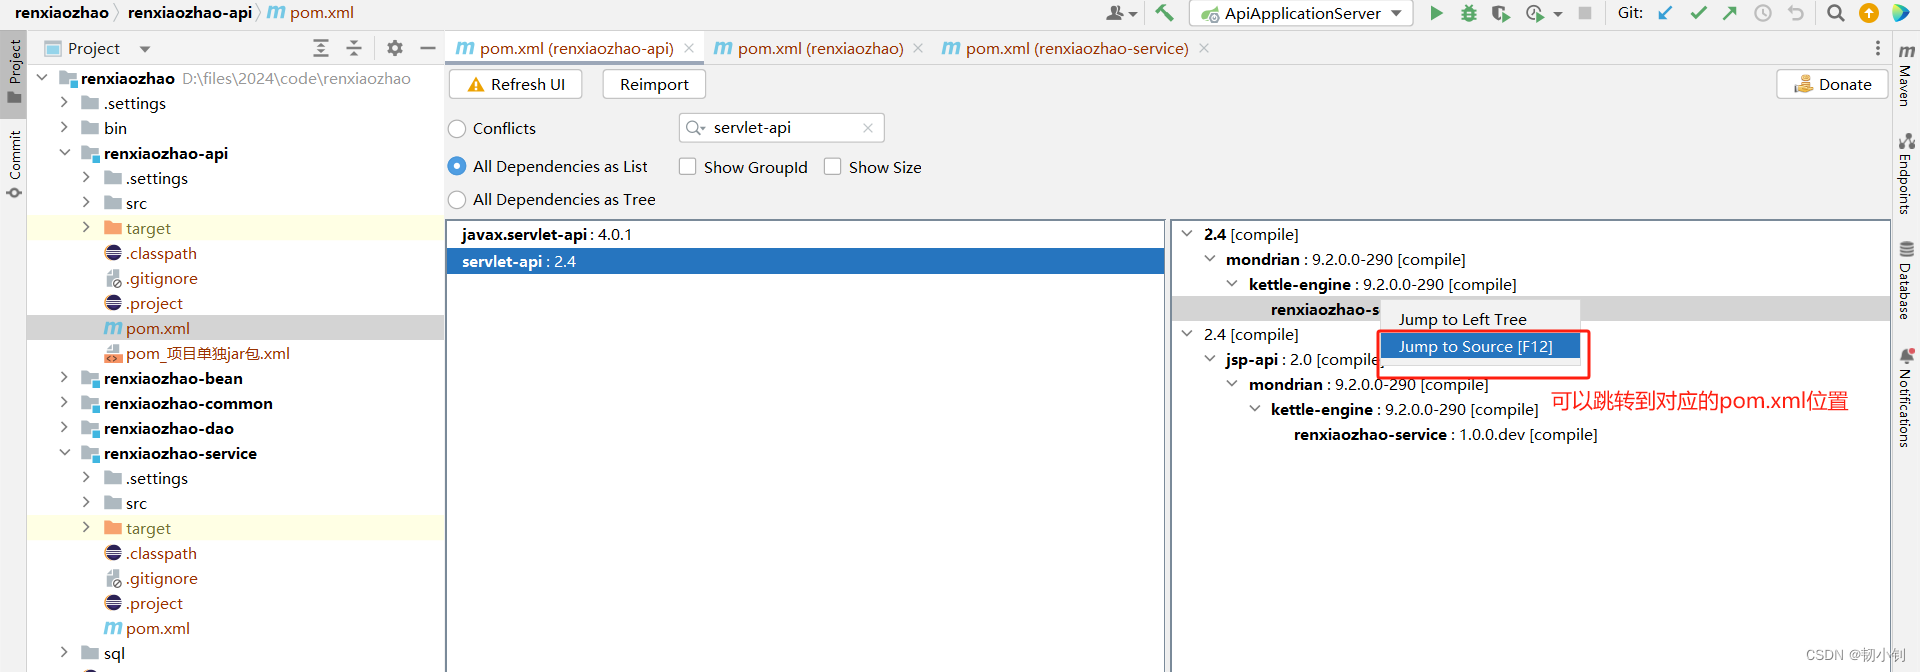The image size is (1920, 672).
Task: Show Git history clock icon
Action: pos(1763,13)
